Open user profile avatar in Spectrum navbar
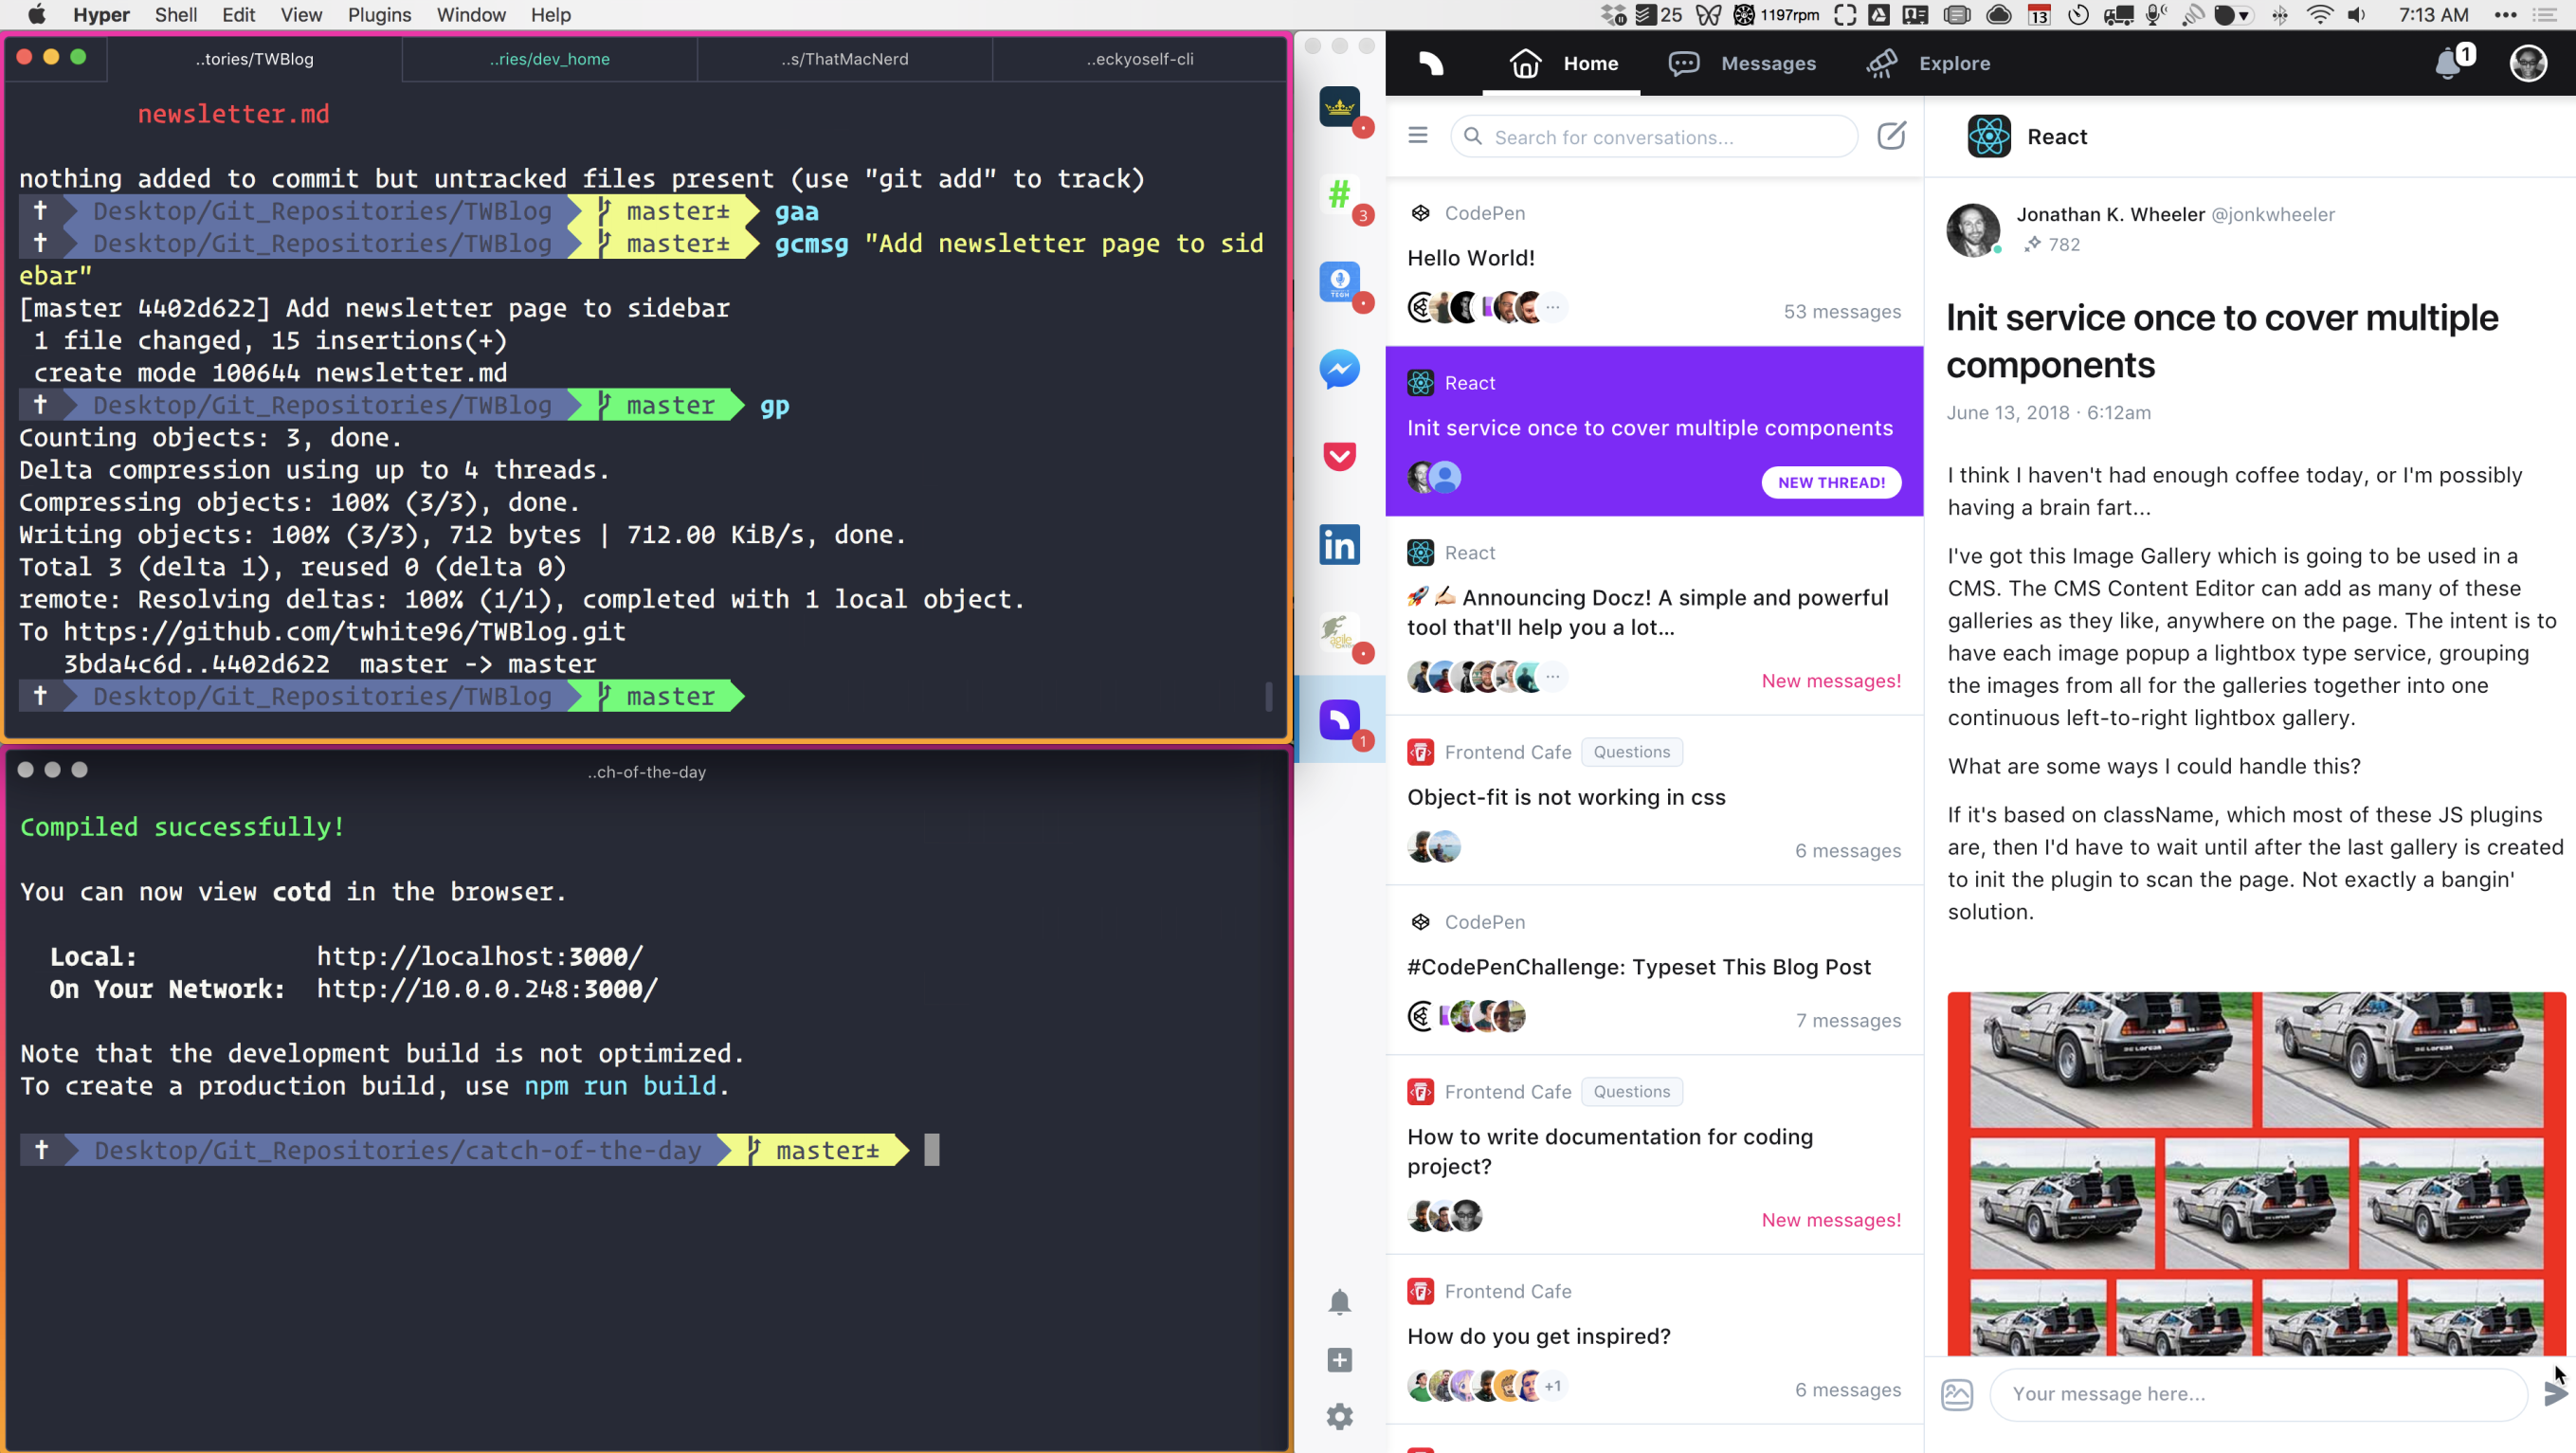This screenshot has width=2576, height=1453. point(2529,63)
